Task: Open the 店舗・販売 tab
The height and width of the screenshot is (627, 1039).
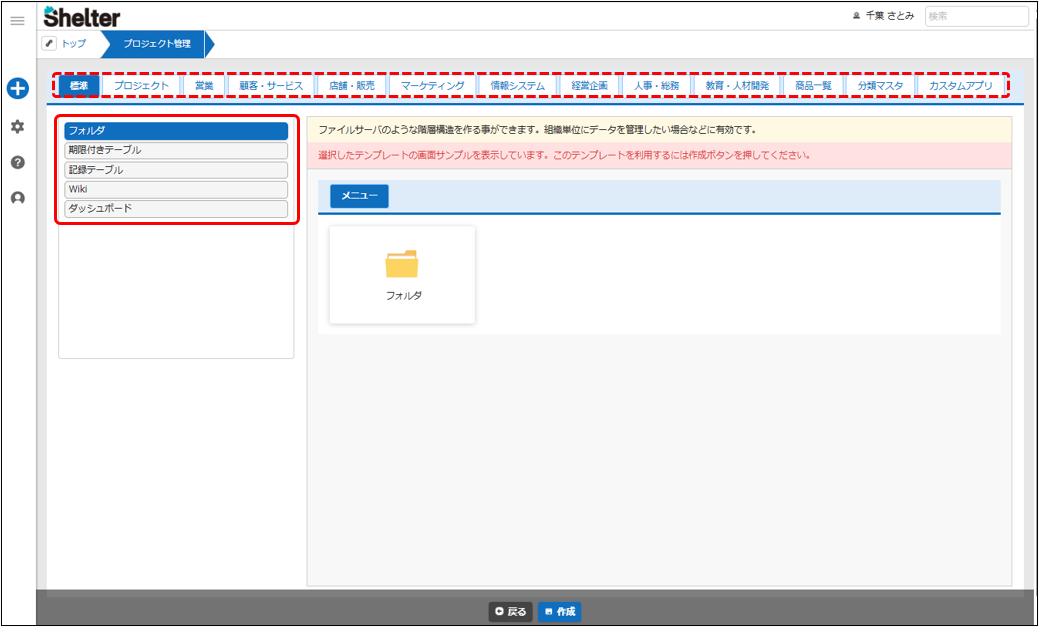Action: pyautogui.click(x=352, y=86)
